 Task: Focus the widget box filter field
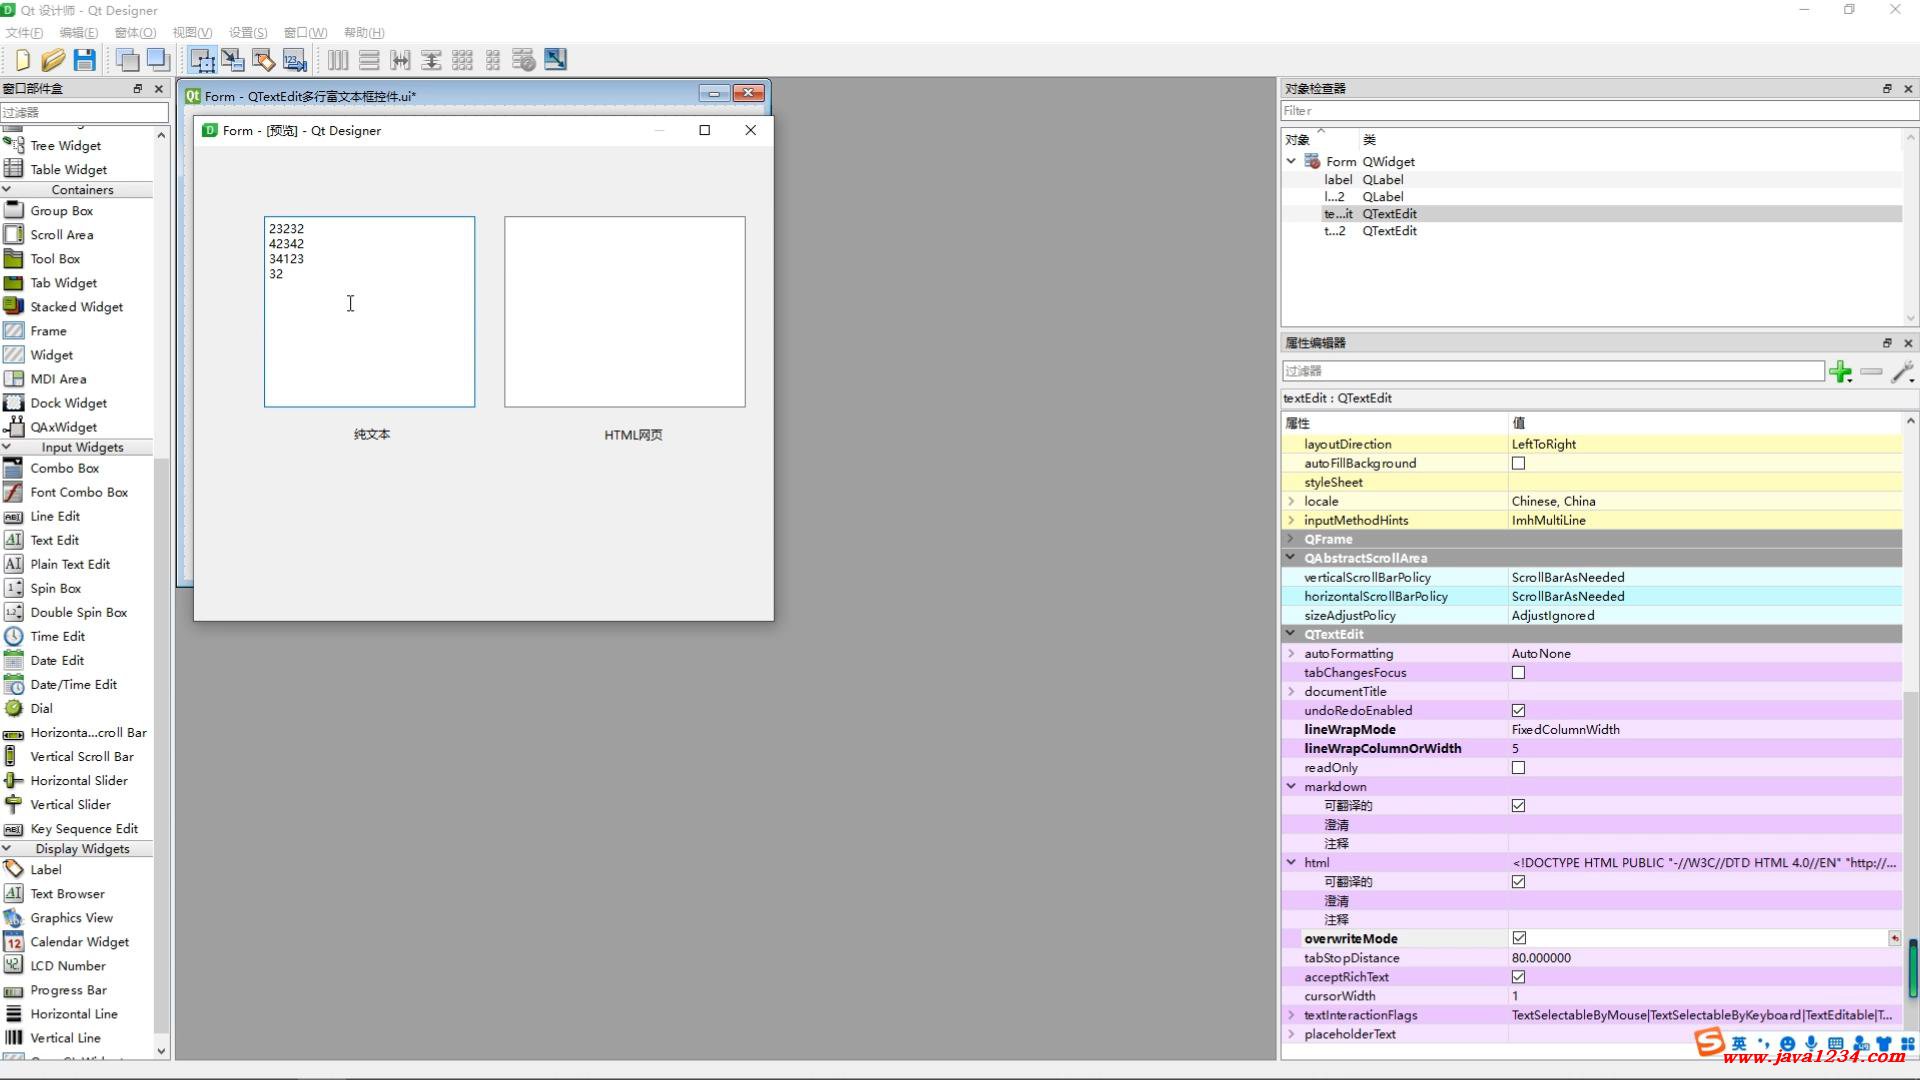point(85,112)
